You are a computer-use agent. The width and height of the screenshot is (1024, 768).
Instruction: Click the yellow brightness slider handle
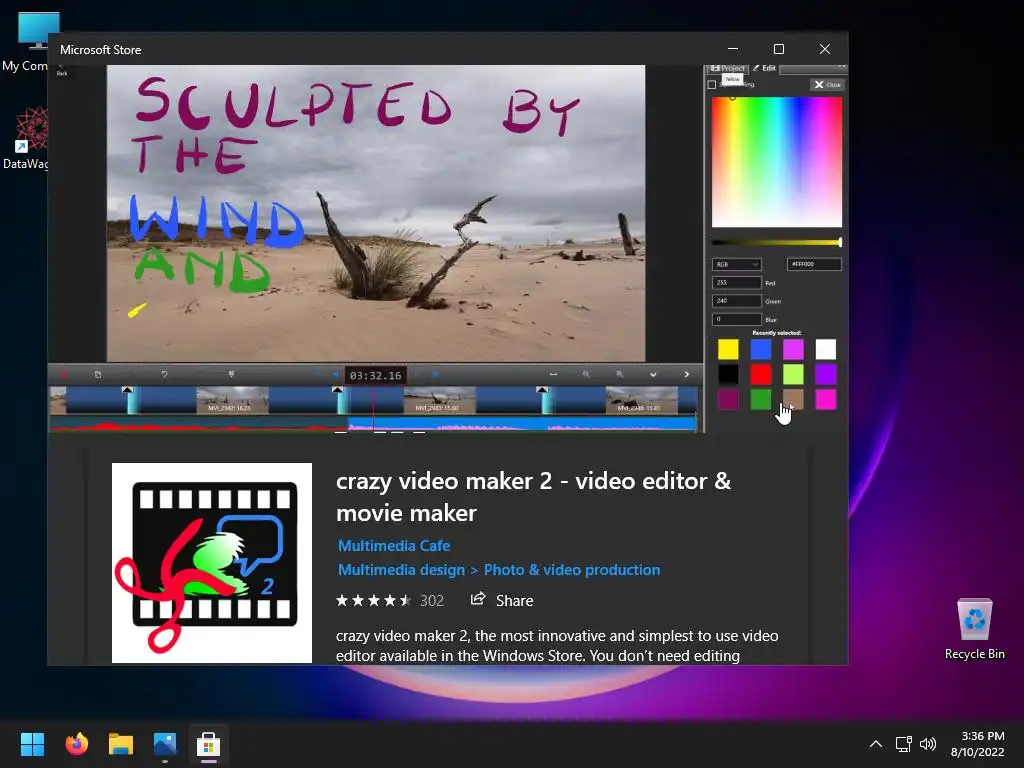pos(840,242)
